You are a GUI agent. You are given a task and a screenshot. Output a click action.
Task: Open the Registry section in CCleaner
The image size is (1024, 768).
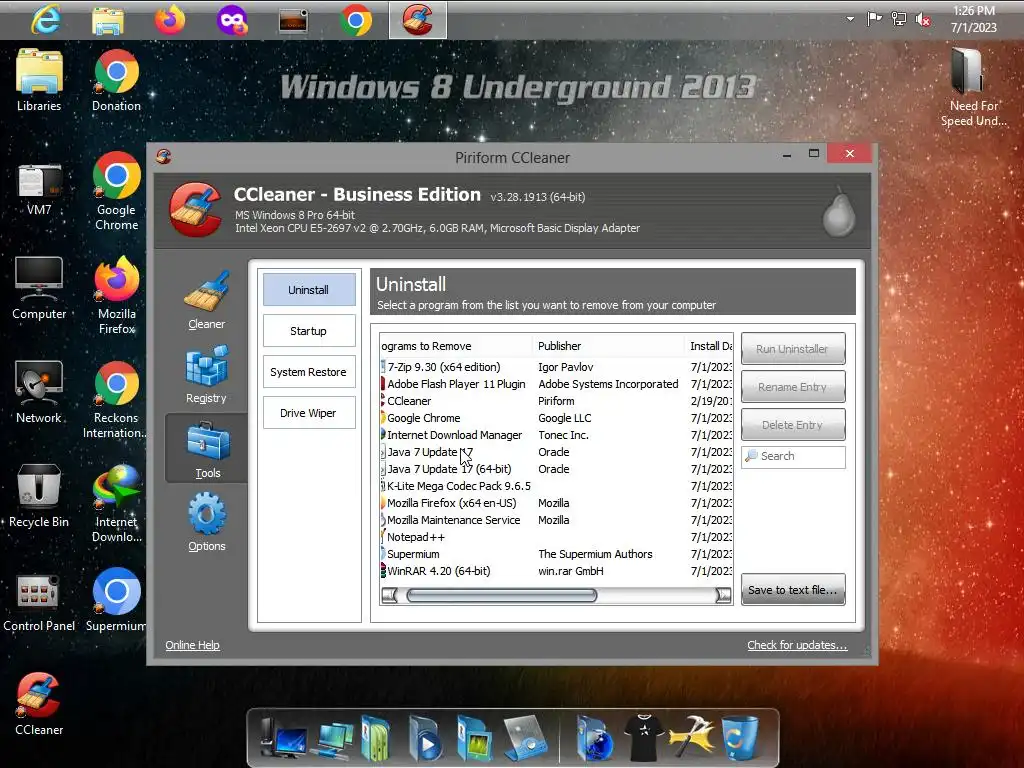[x=206, y=375]
